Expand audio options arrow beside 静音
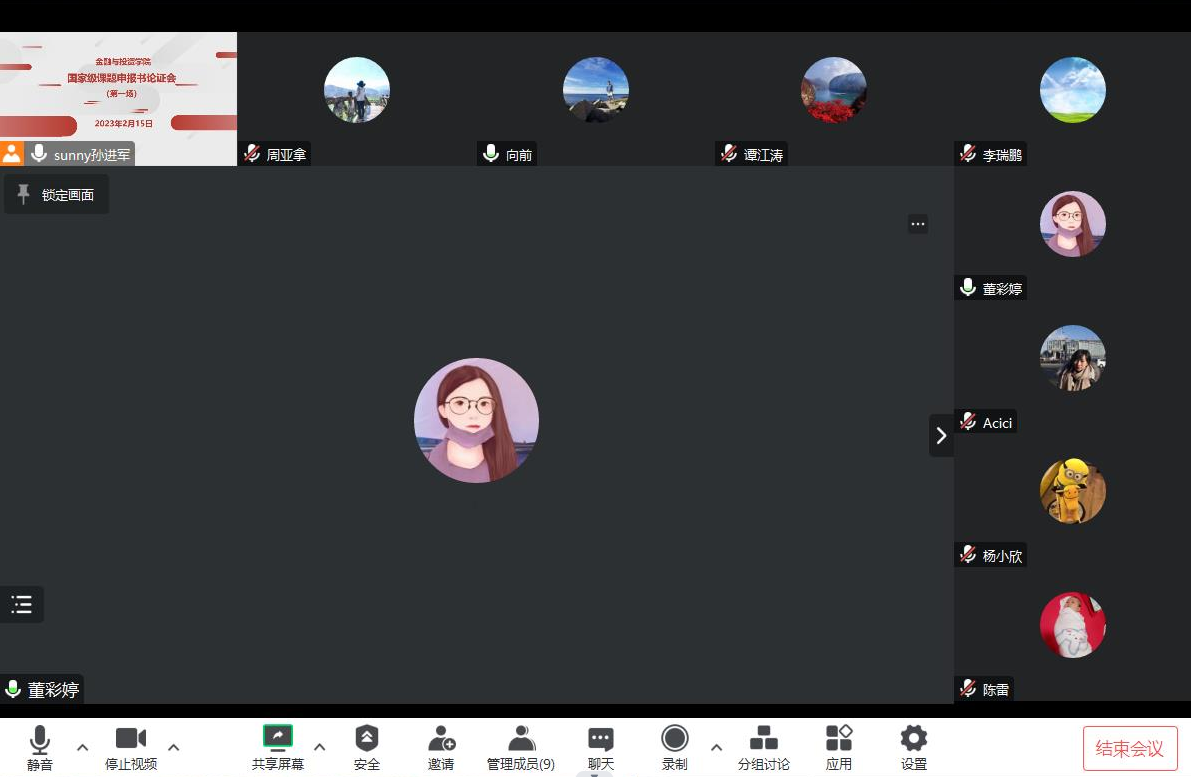This screenshot has height=777, width=1191. coord(83,747)
